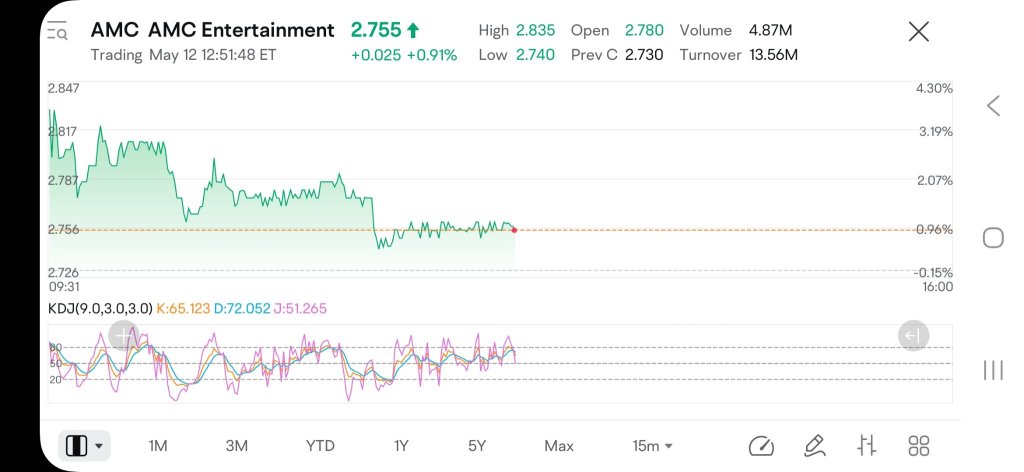Tap the High 2.835 value
1024x472 pixels.
(x=536, y=30)
